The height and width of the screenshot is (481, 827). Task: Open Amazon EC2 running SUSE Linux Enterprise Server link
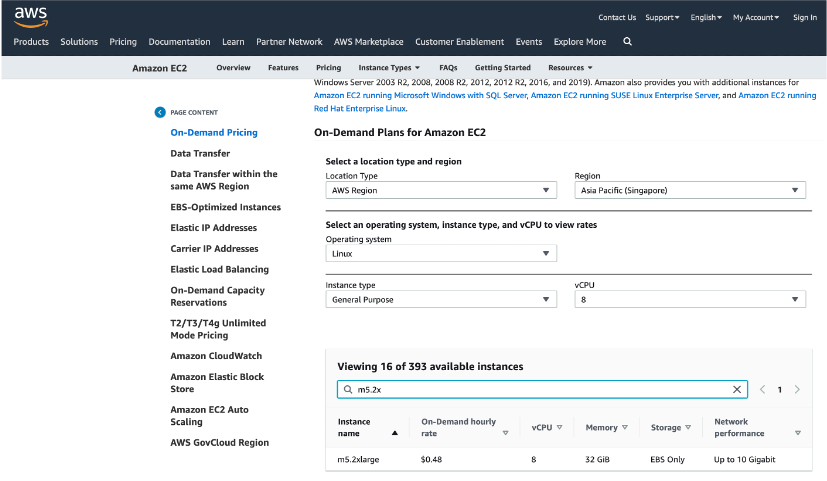(x=624, y=95)
